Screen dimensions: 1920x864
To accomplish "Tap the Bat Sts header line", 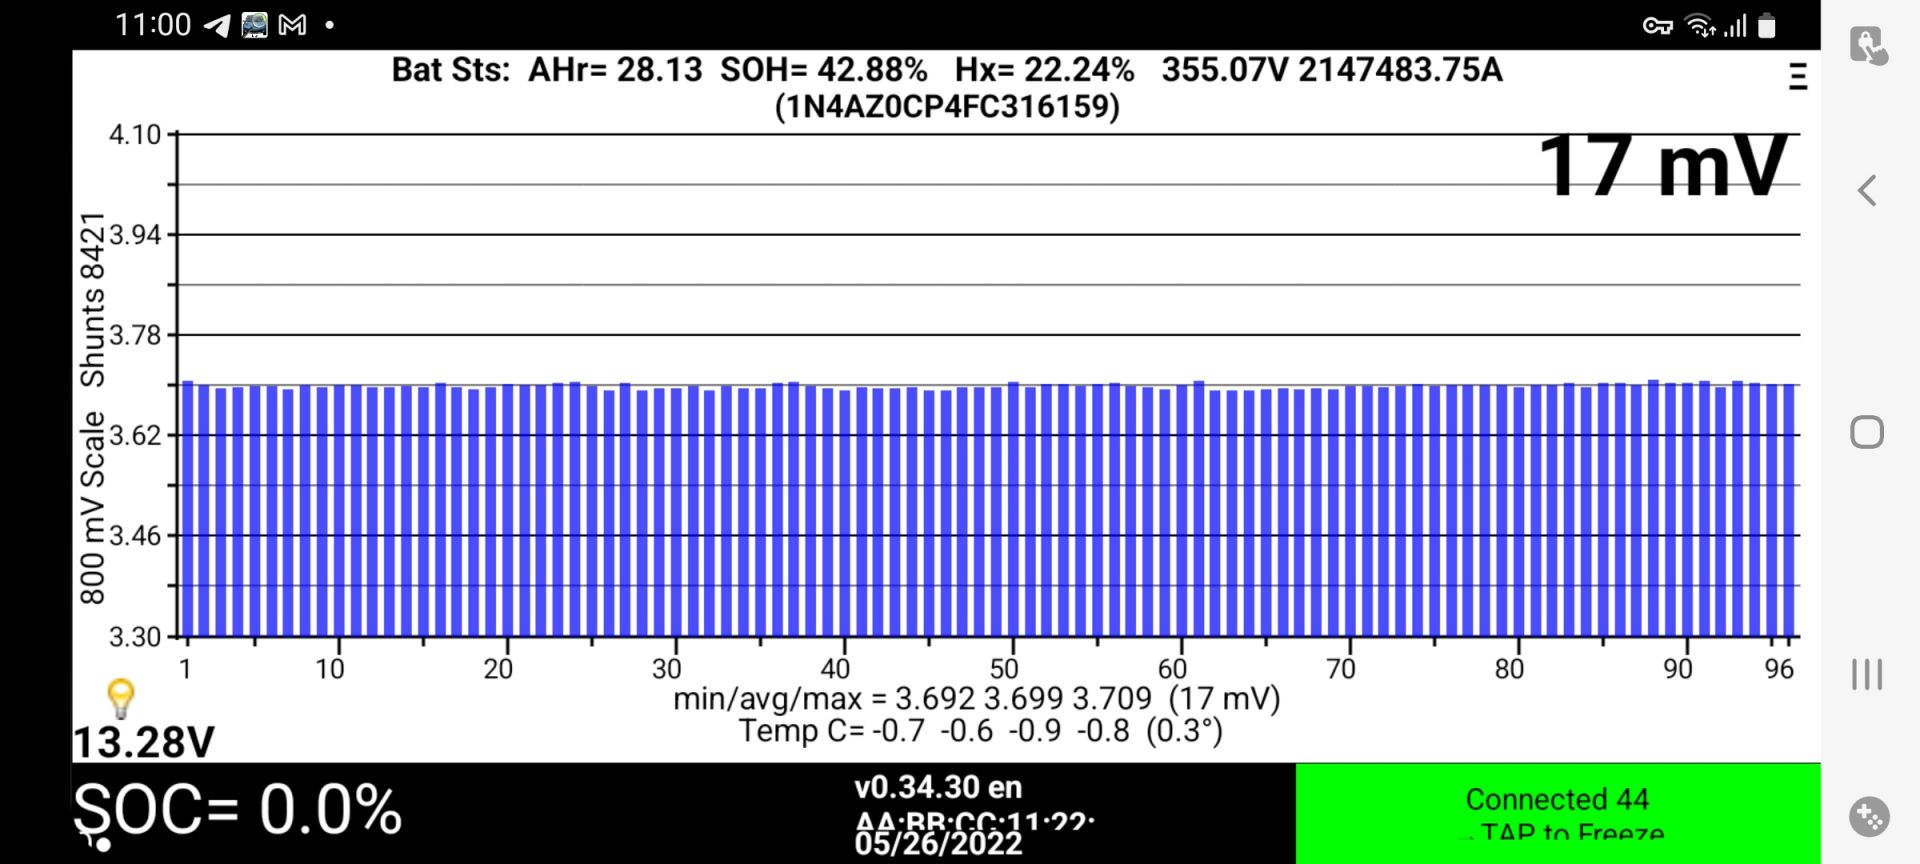I will (946, 70).
